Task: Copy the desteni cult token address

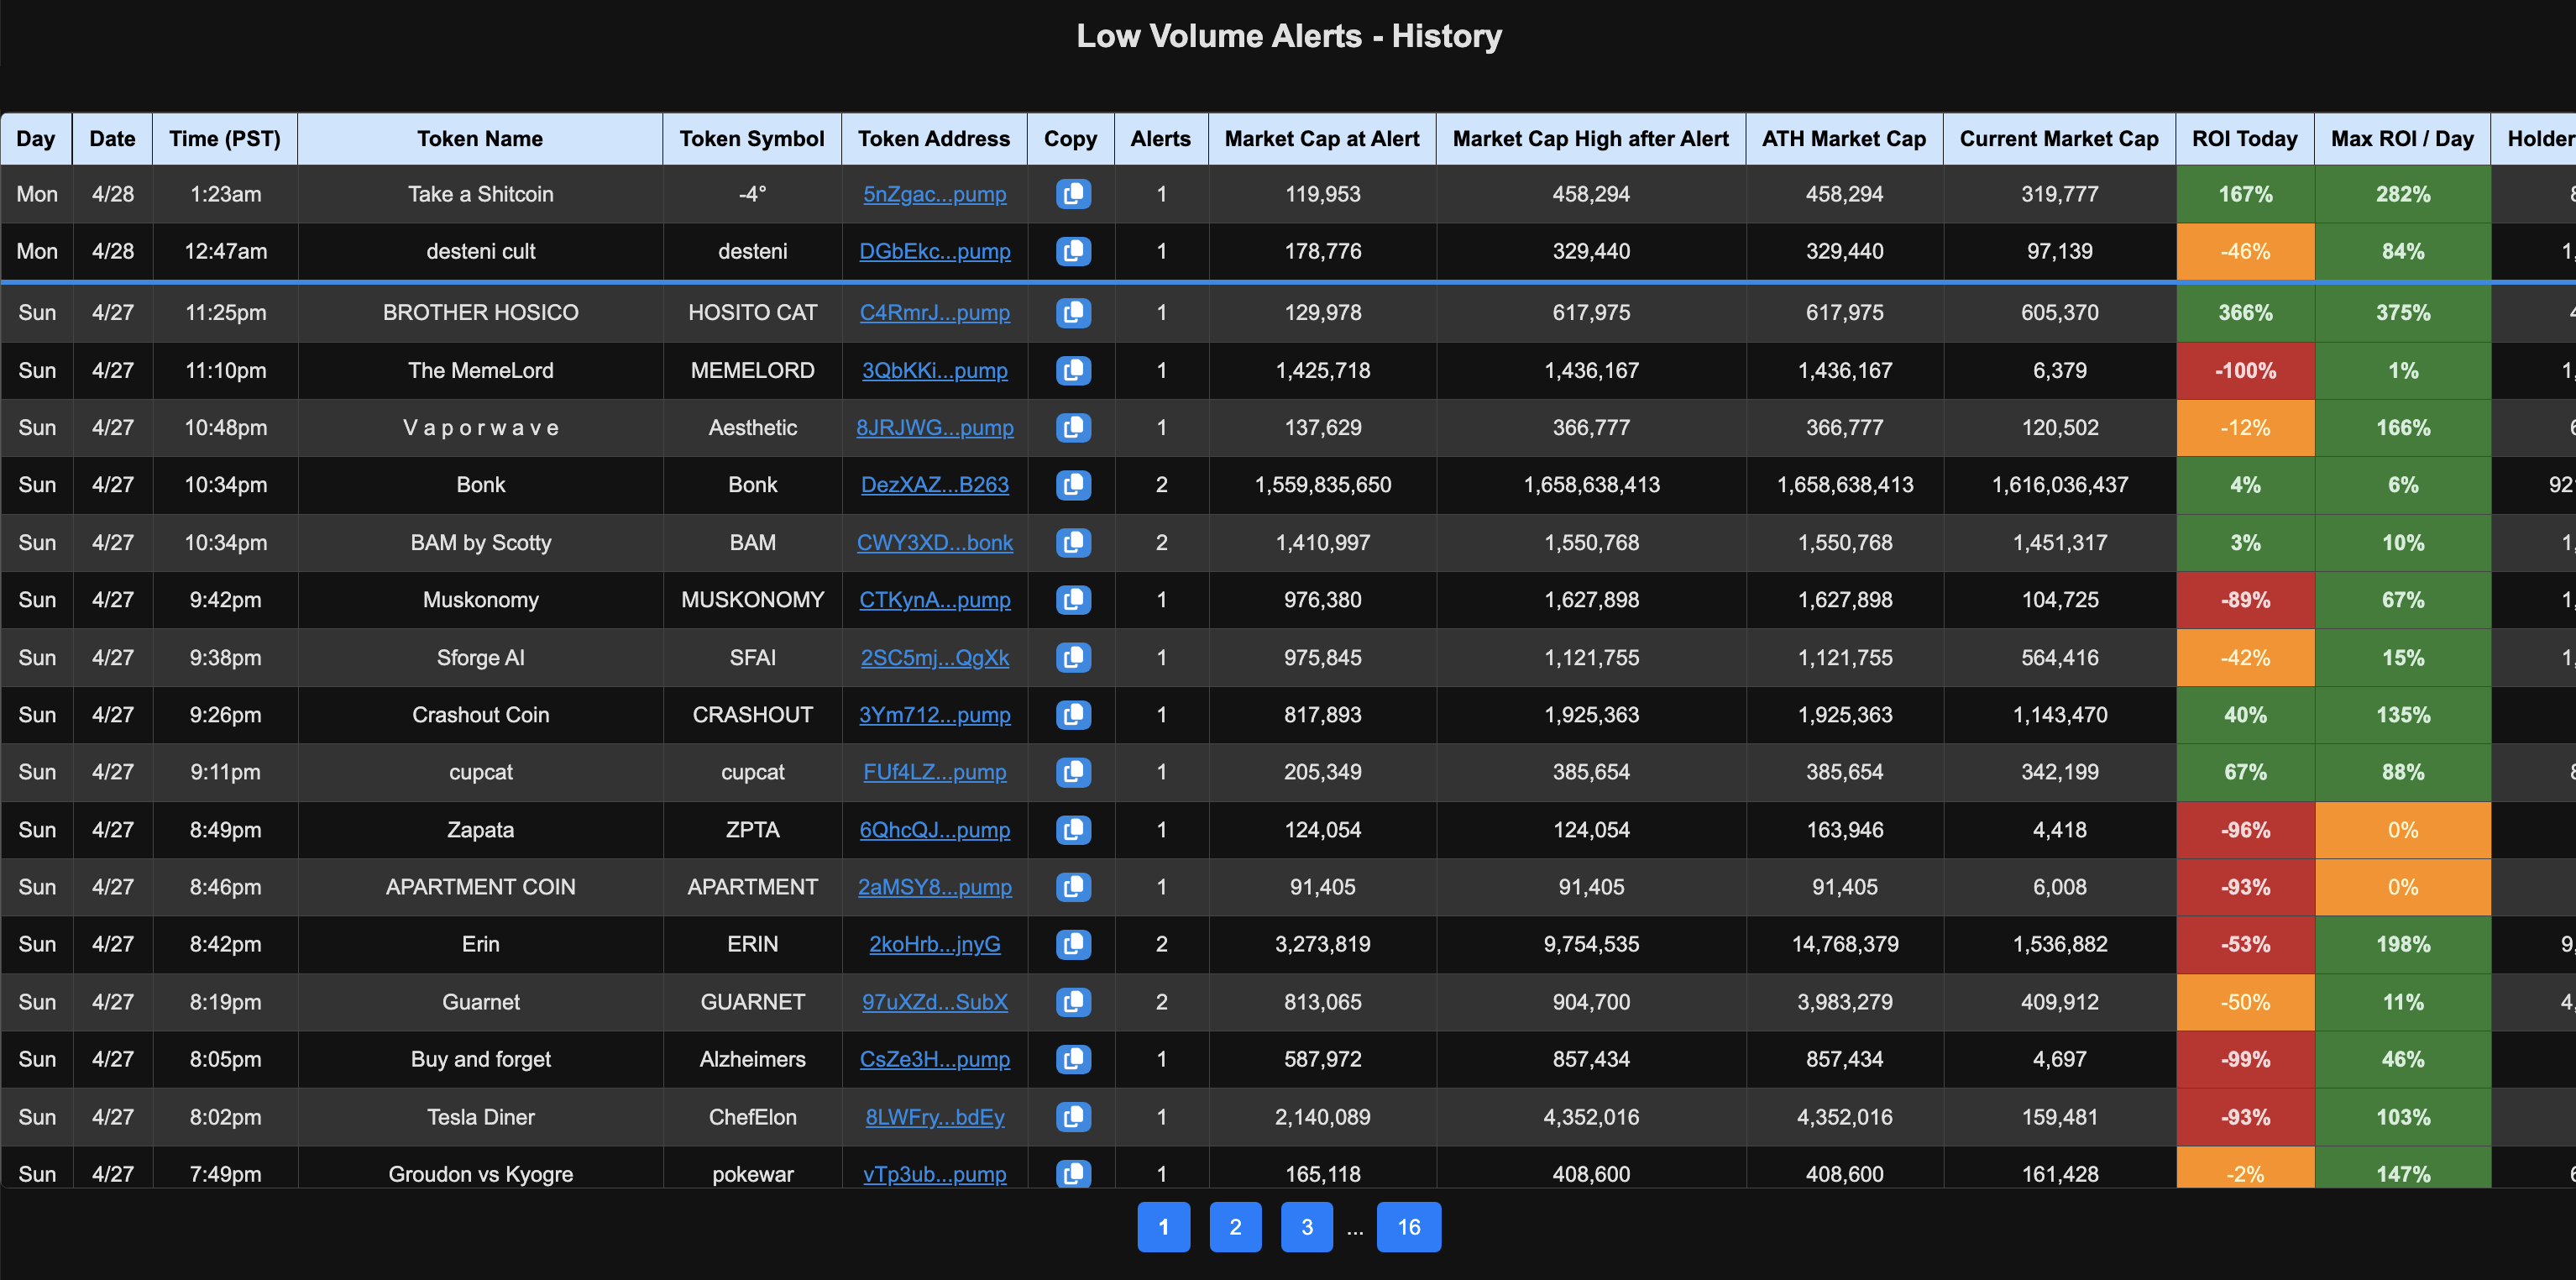Action: tap(1072, 251)
